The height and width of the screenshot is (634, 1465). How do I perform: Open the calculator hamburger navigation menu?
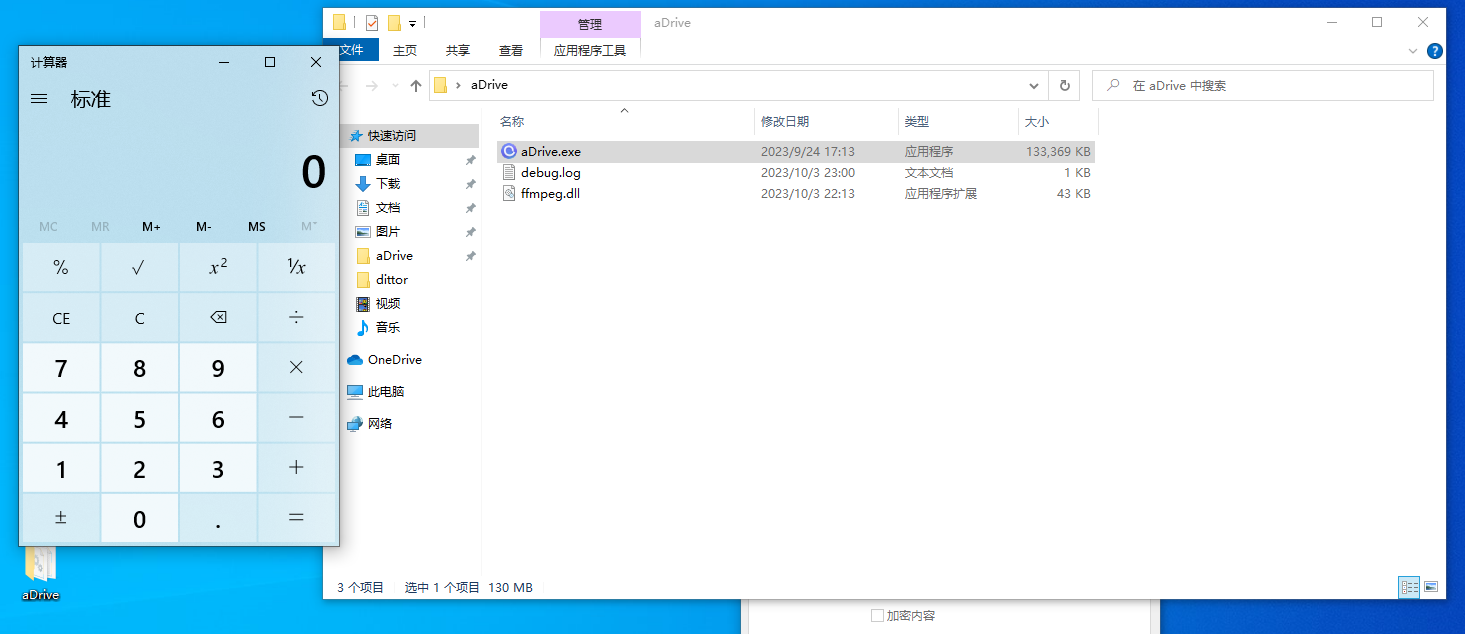[39, 99]
